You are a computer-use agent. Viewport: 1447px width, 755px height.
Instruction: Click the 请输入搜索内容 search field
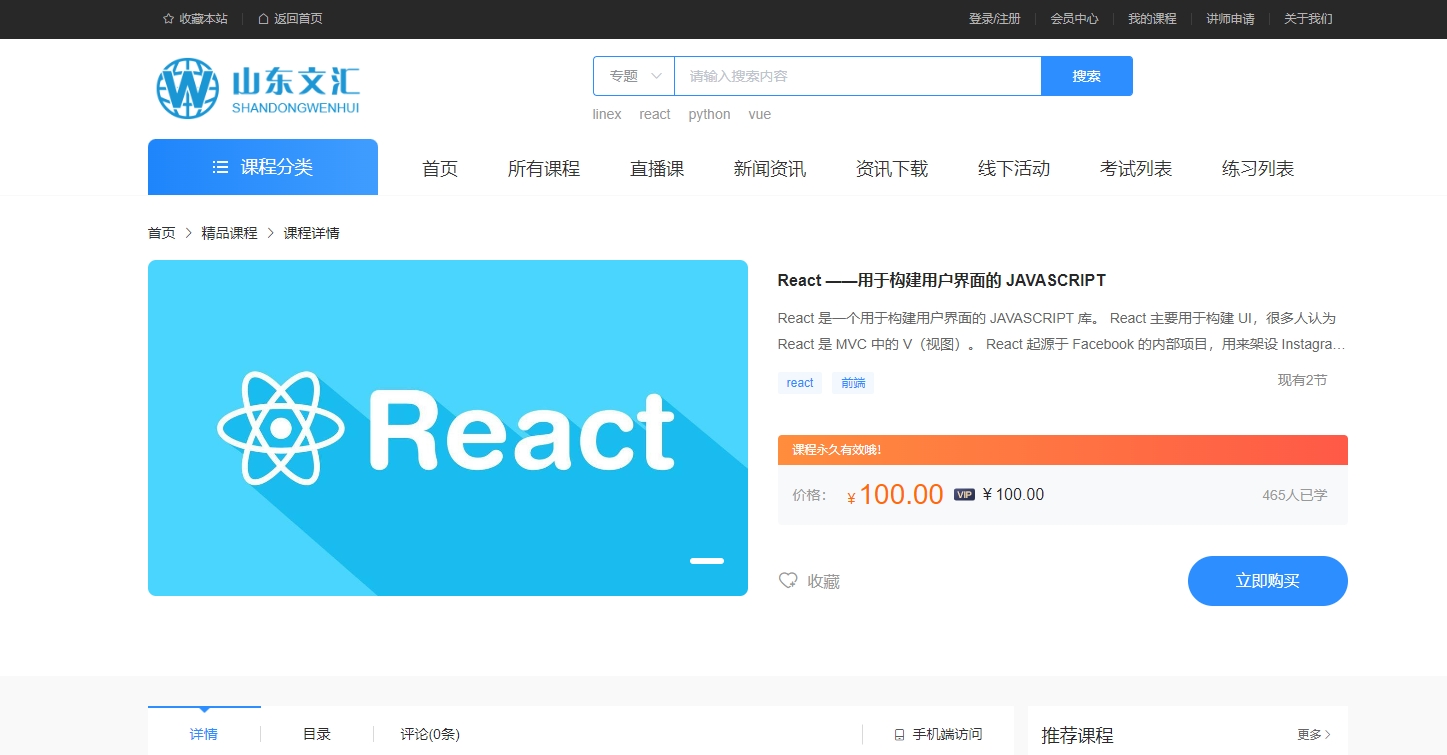(858, 76)
